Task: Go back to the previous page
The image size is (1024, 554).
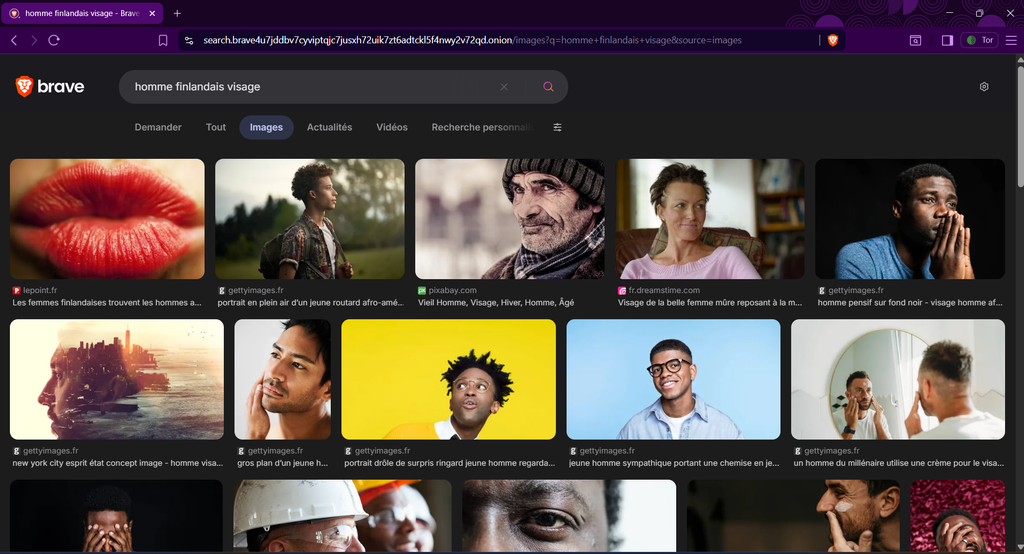Action: pyautogui.click(x=14, y=40)
